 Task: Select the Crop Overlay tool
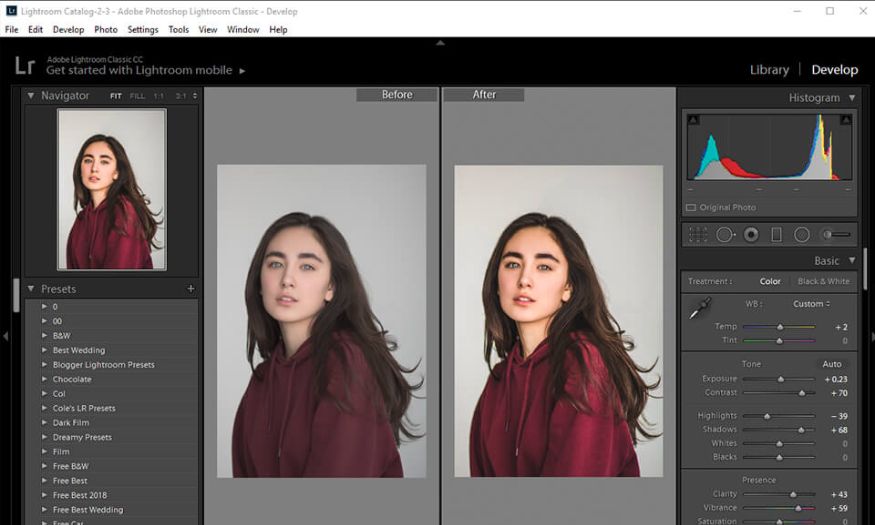698,235
